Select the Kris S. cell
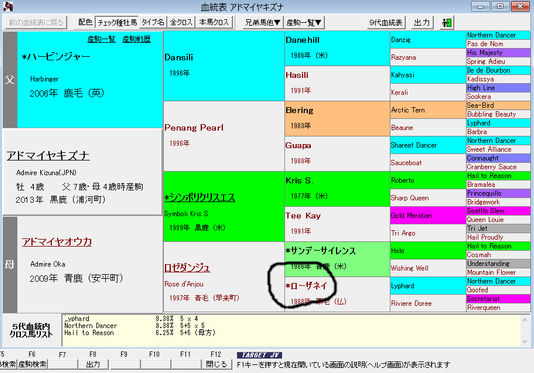This screenshot has width=534, height=373. click(x=337, y=189)
